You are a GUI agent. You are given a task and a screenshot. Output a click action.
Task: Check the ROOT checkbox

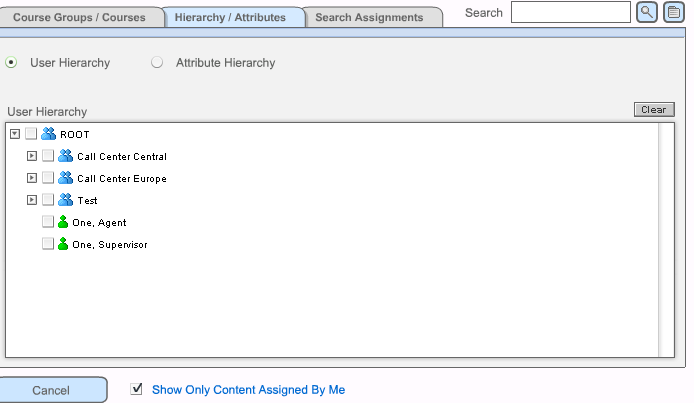31,134
